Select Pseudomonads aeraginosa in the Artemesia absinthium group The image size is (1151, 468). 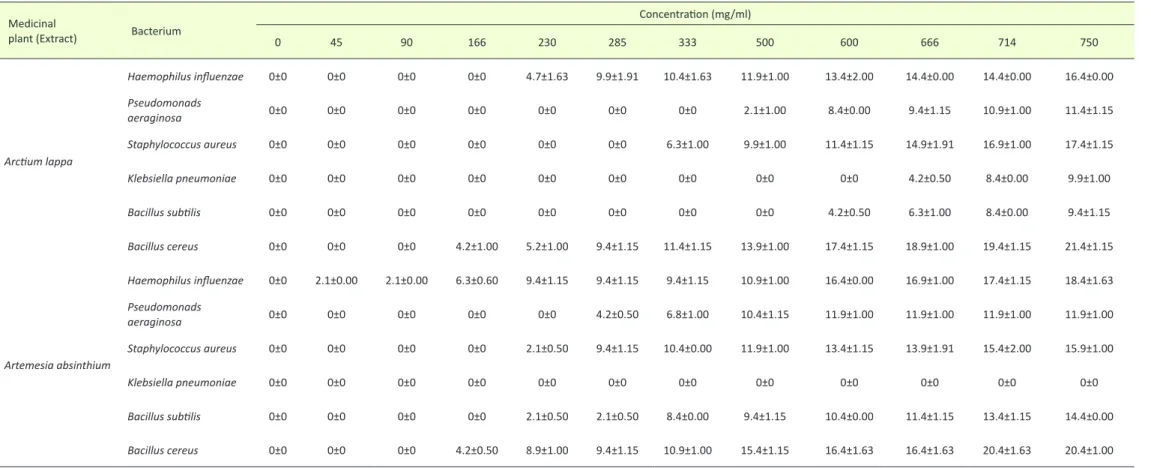tap(164, 314)
